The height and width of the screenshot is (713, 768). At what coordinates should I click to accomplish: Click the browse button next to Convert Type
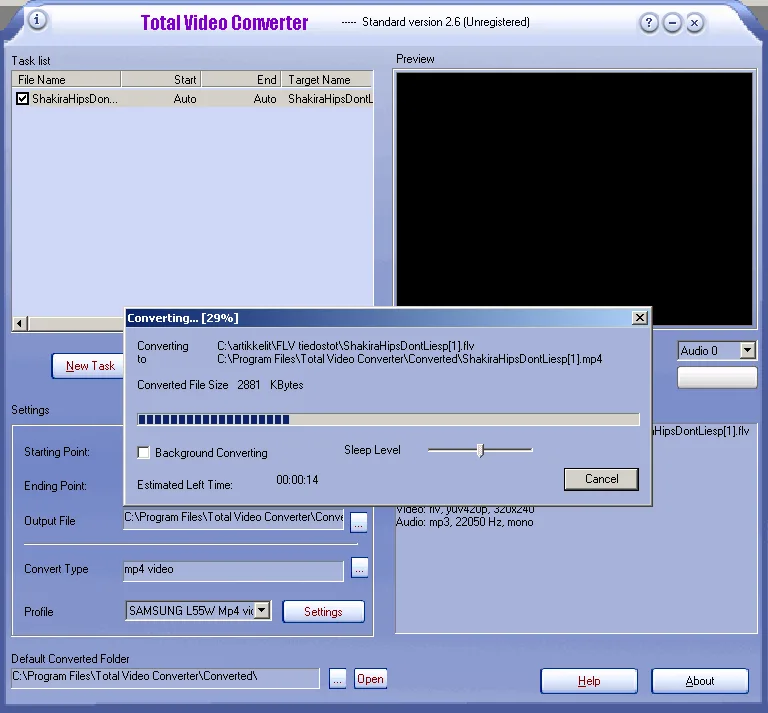coord(360,568)
